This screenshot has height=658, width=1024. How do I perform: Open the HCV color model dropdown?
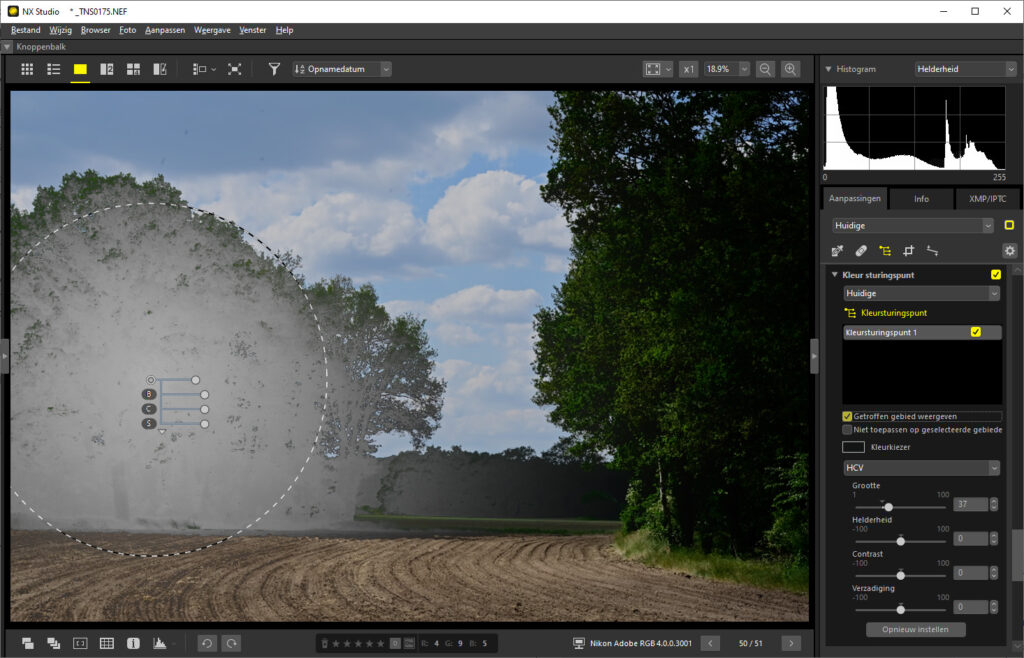[921, 468]
